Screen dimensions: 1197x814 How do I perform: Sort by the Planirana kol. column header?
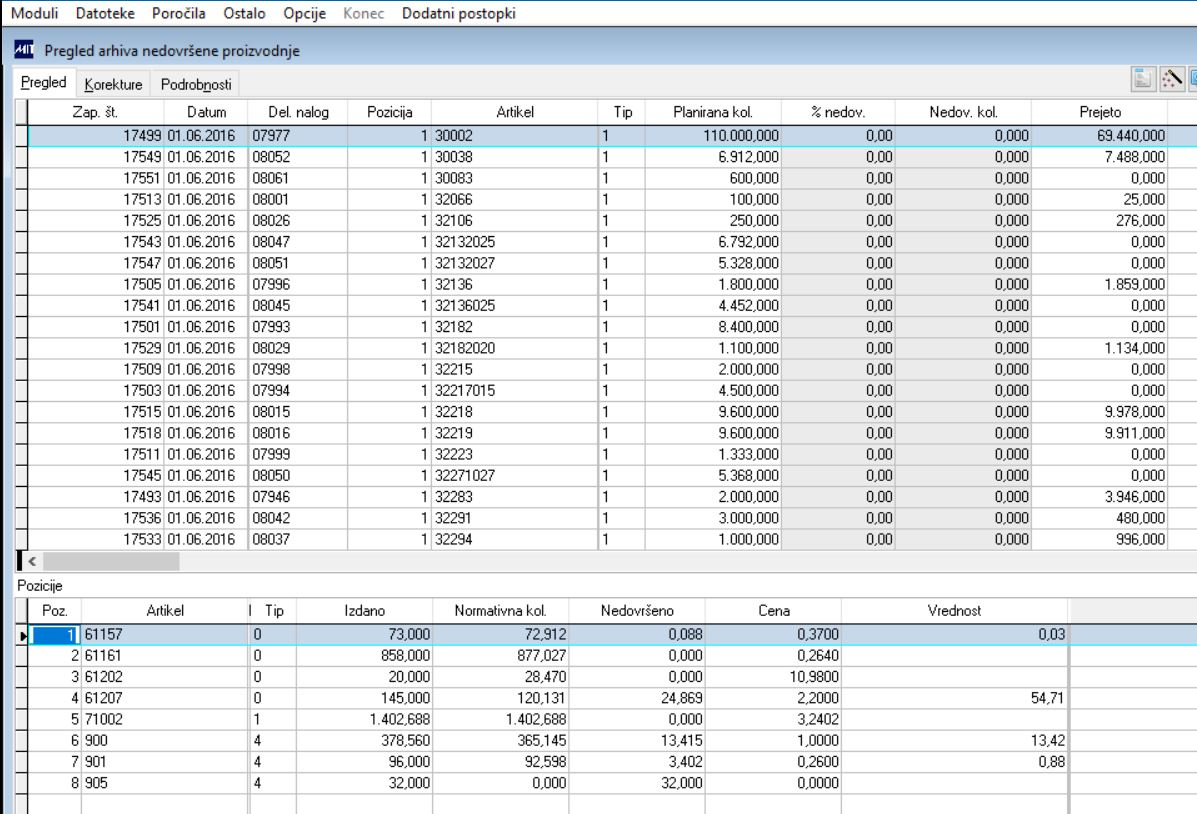tap(713, 112)
